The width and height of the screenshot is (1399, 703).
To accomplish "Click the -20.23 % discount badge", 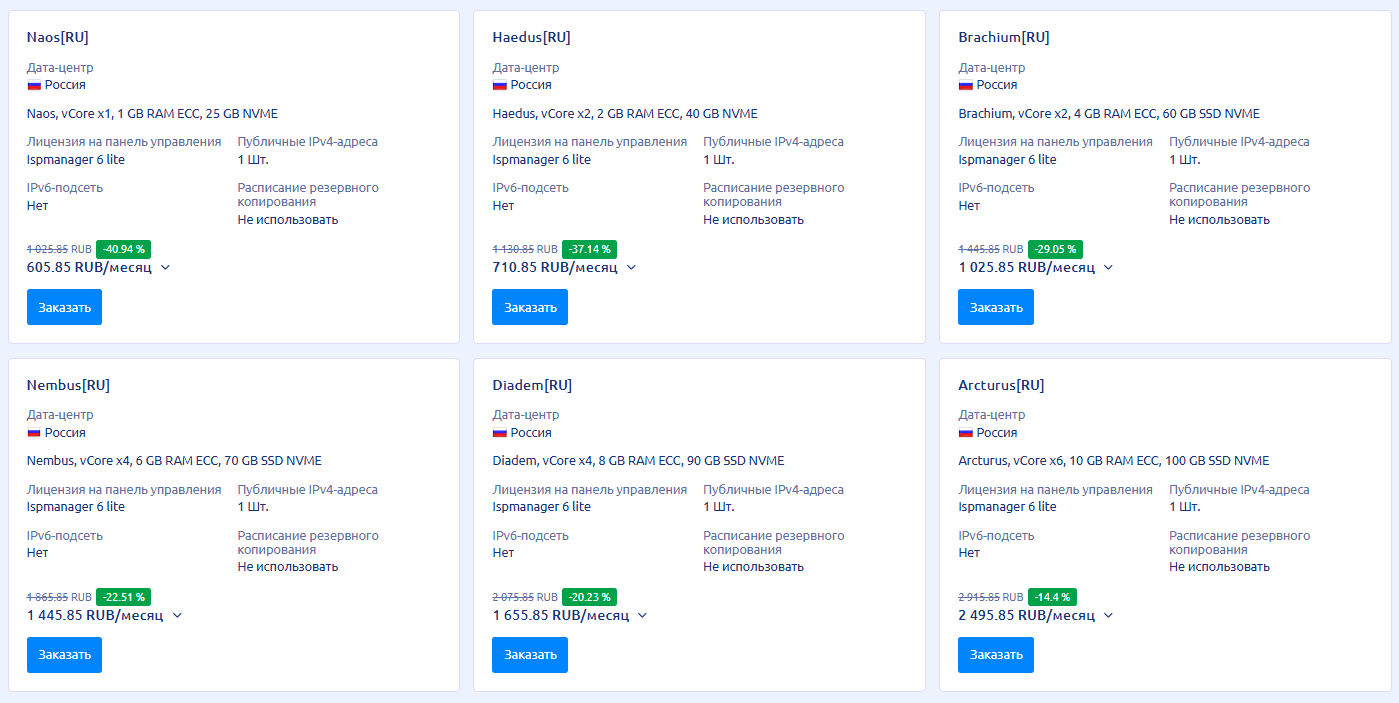I will (589, 596).
